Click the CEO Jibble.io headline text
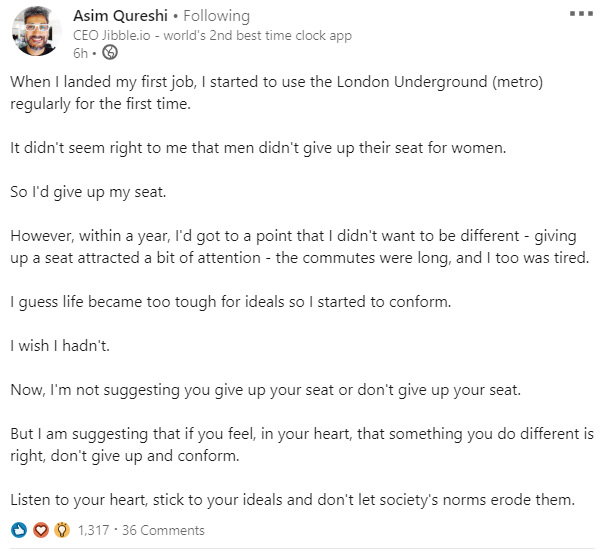Viewport: 610px width, 551px height. tap(212, 35)
